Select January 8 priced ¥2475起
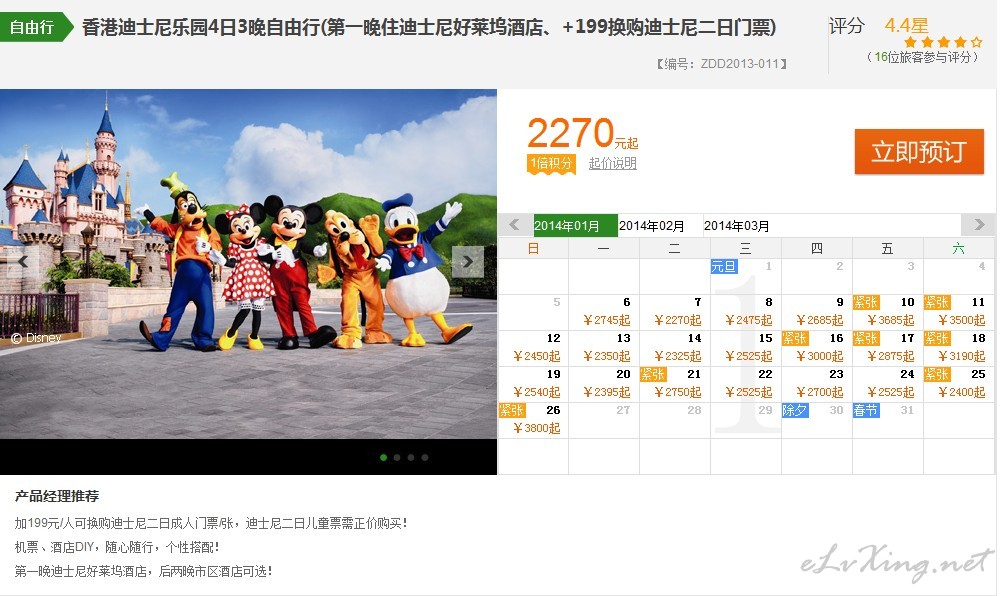 [746, 312]
